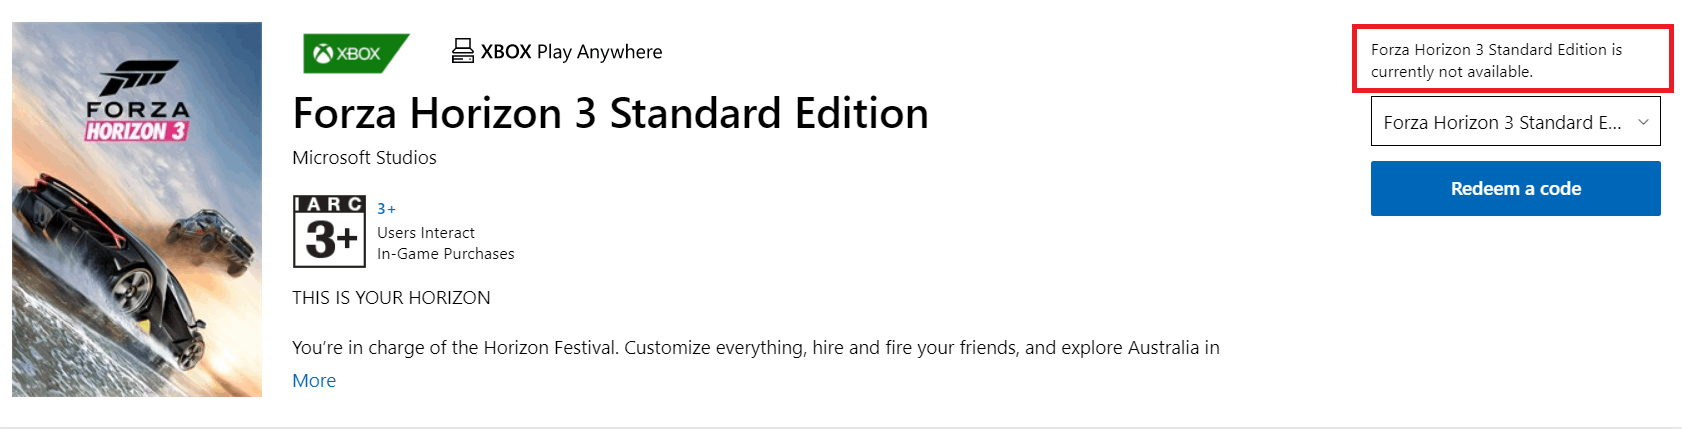Click the IARC 3+ rating badge

(x=329, y=231)
